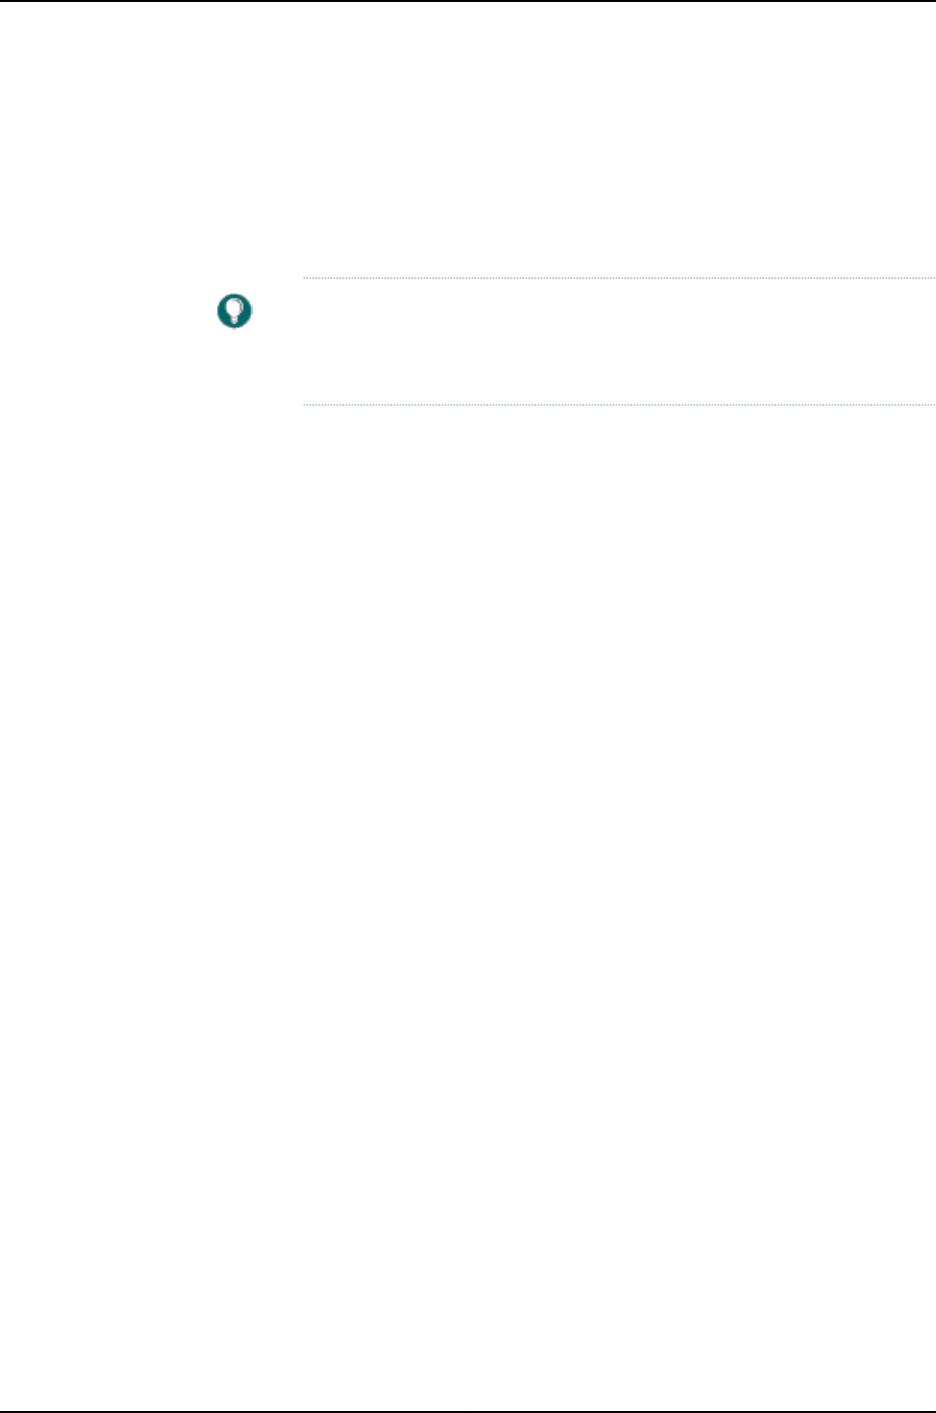This screenshot has width=936, height=1413.
Task: Click the lower dotted line of tip box
Action: click(618, 405)
